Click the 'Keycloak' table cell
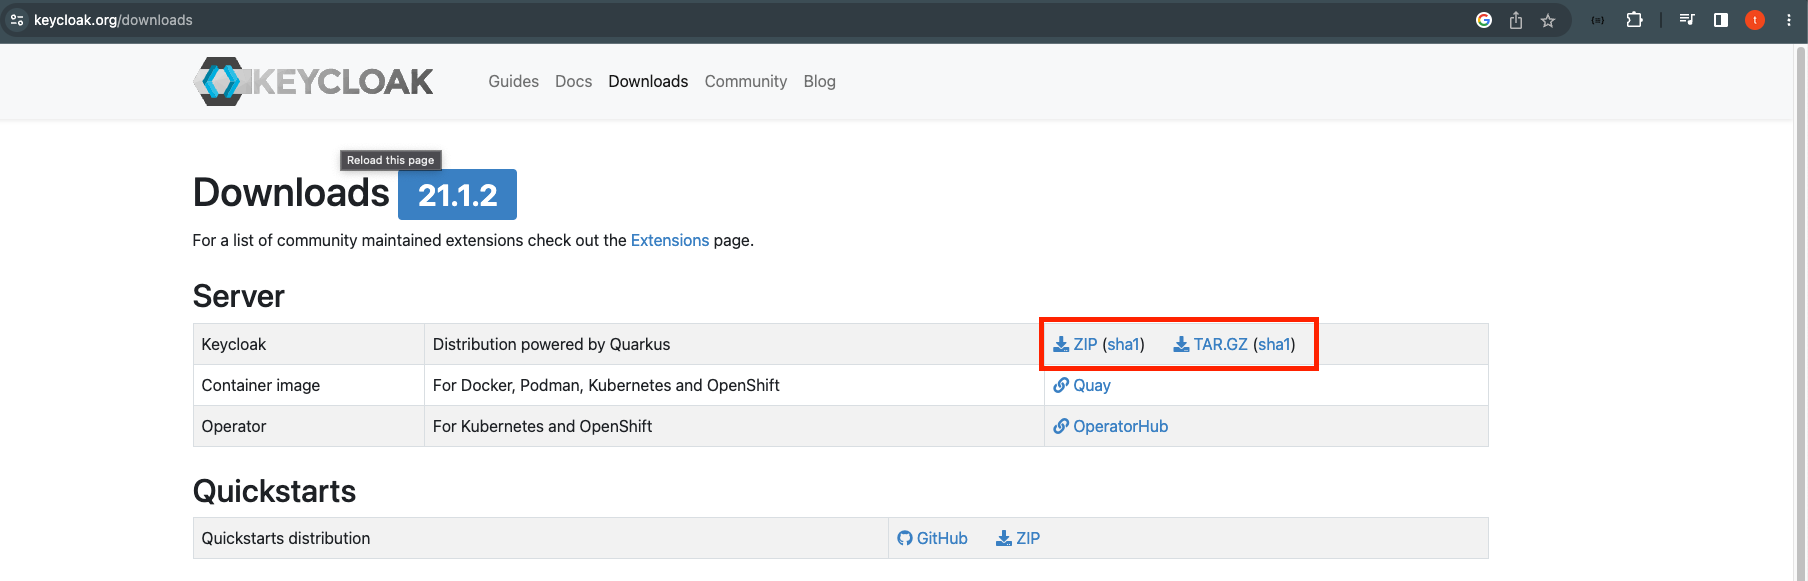Image resolution: width=1808 pixels, height=581 pixels. (x=309, y=344)
